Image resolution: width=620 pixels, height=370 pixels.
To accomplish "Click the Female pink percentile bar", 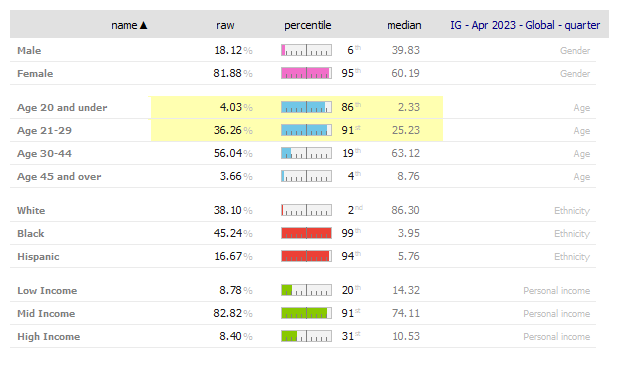I will tap(306, 73).
